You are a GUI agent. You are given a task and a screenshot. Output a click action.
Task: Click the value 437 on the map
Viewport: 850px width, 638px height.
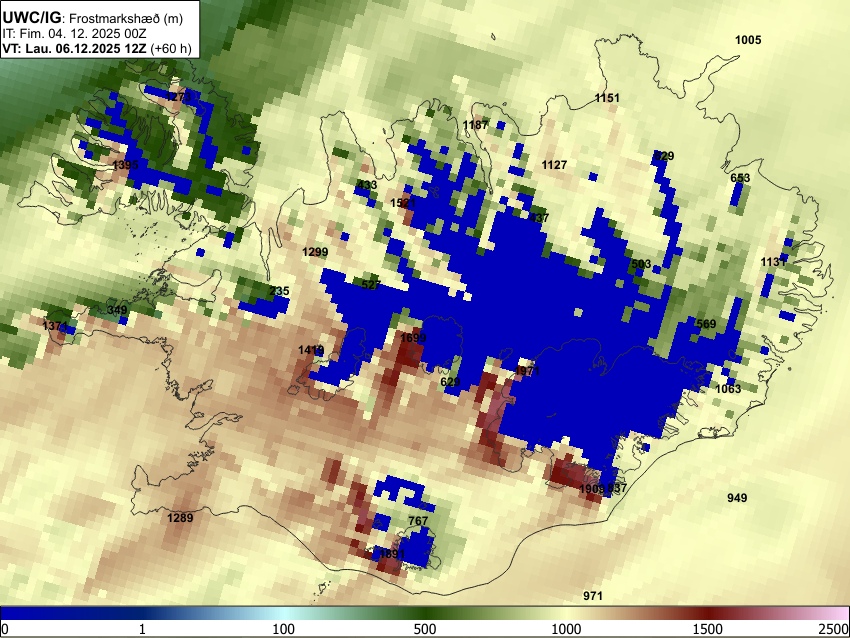539,218
